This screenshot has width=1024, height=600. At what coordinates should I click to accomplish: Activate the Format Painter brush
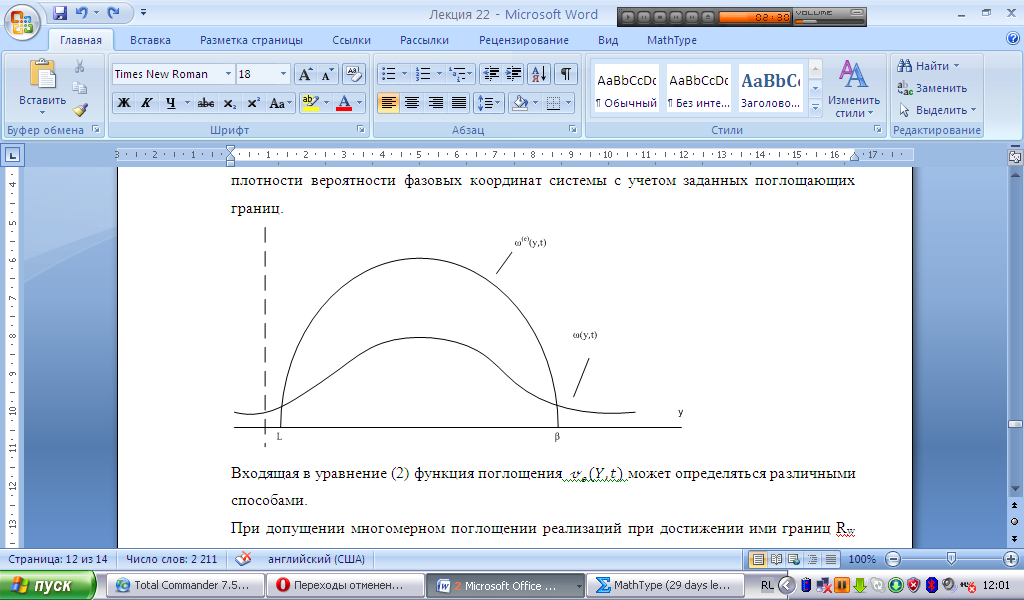[80, 110]
